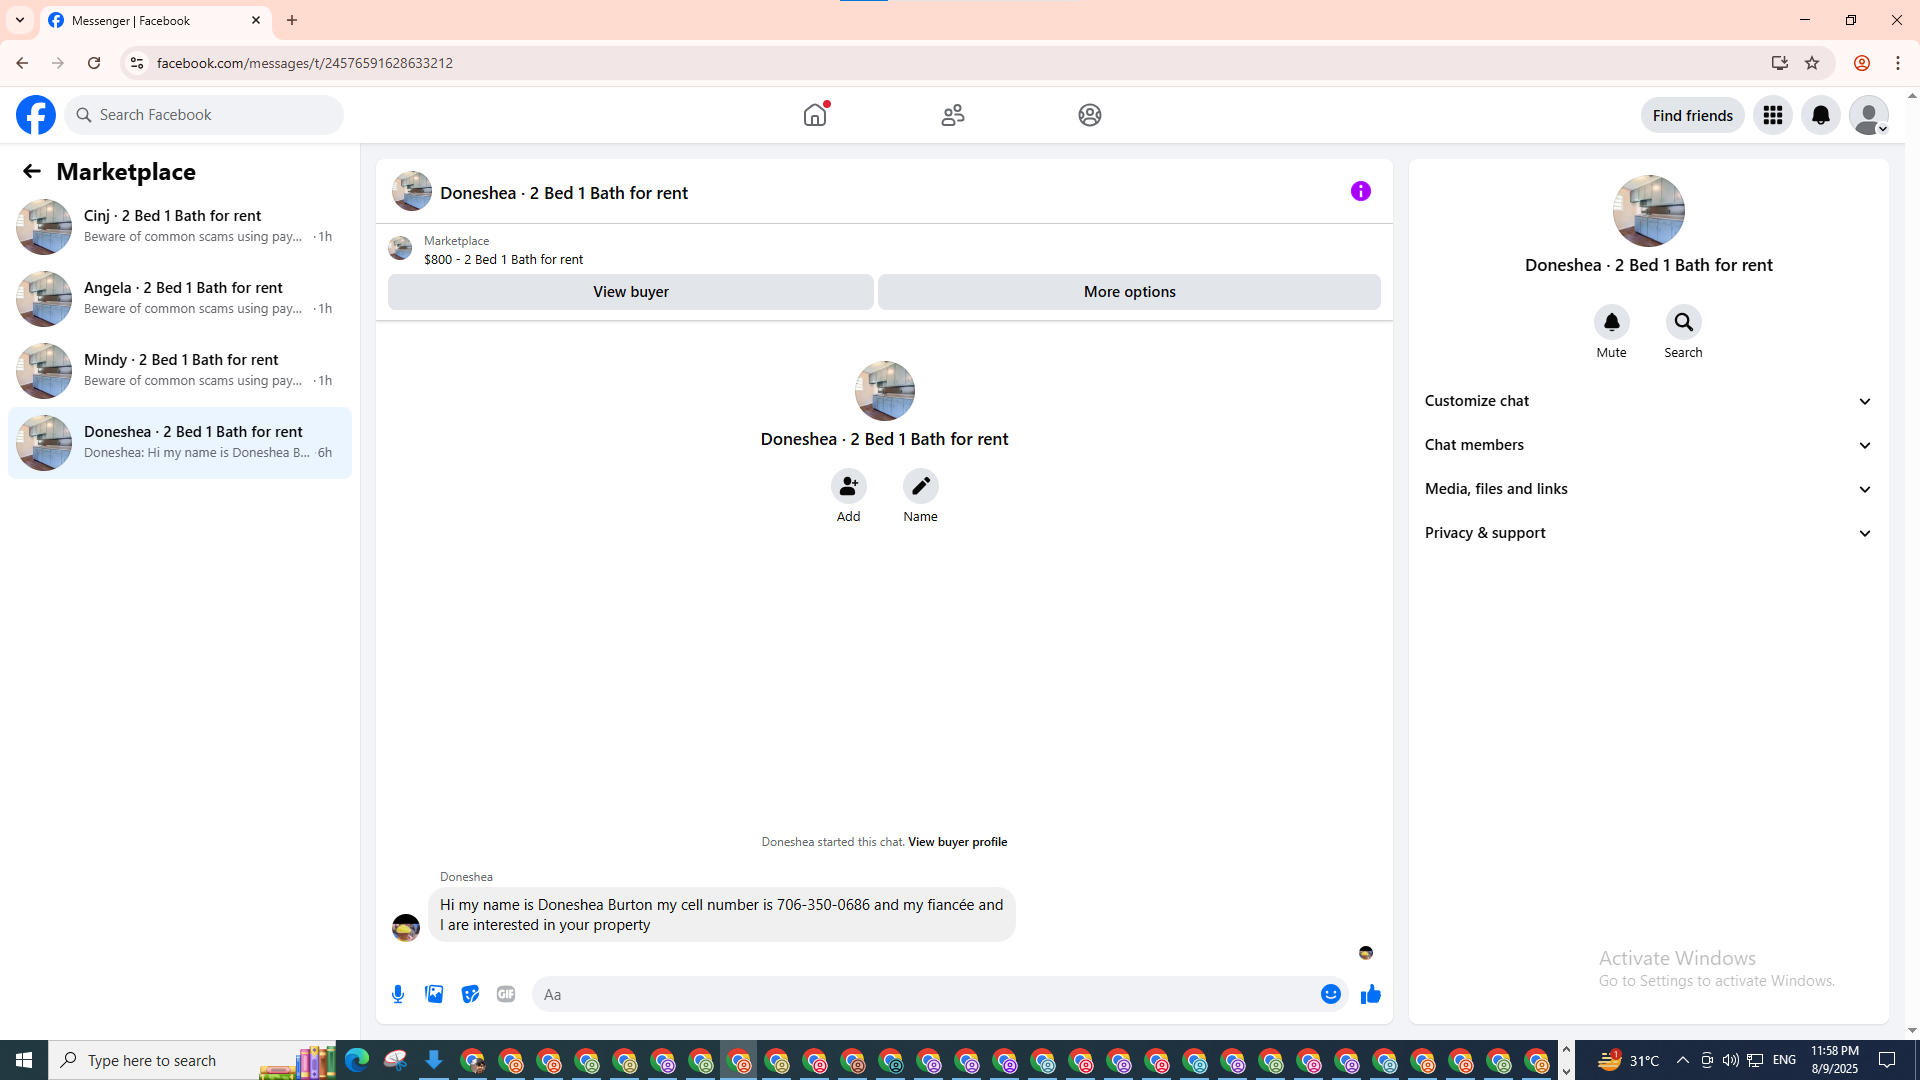Click the voice clip microphone icon

pos(398,994)
